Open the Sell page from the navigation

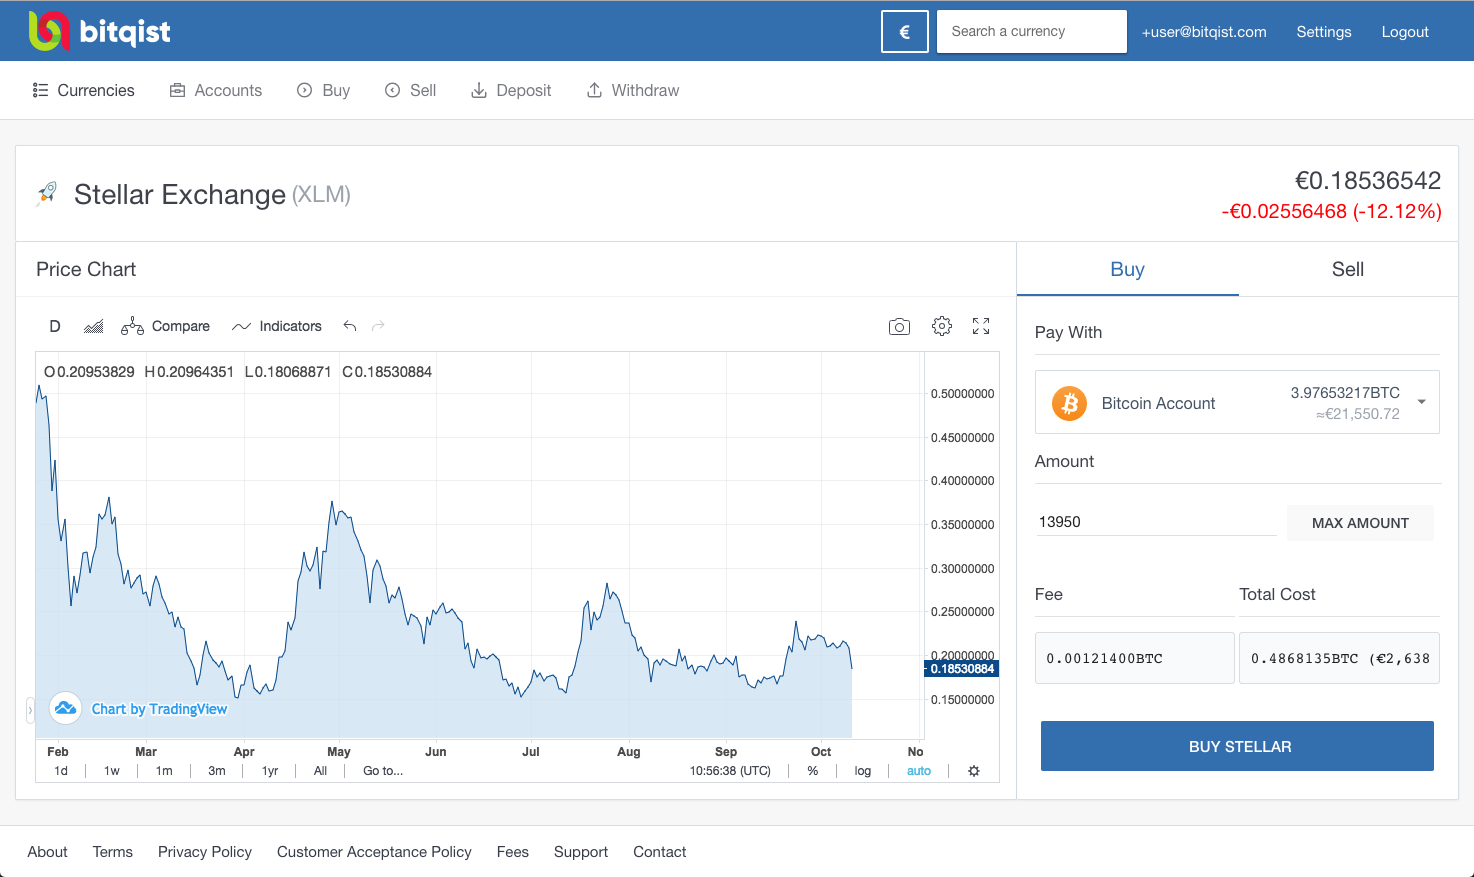tap(410, 90)
